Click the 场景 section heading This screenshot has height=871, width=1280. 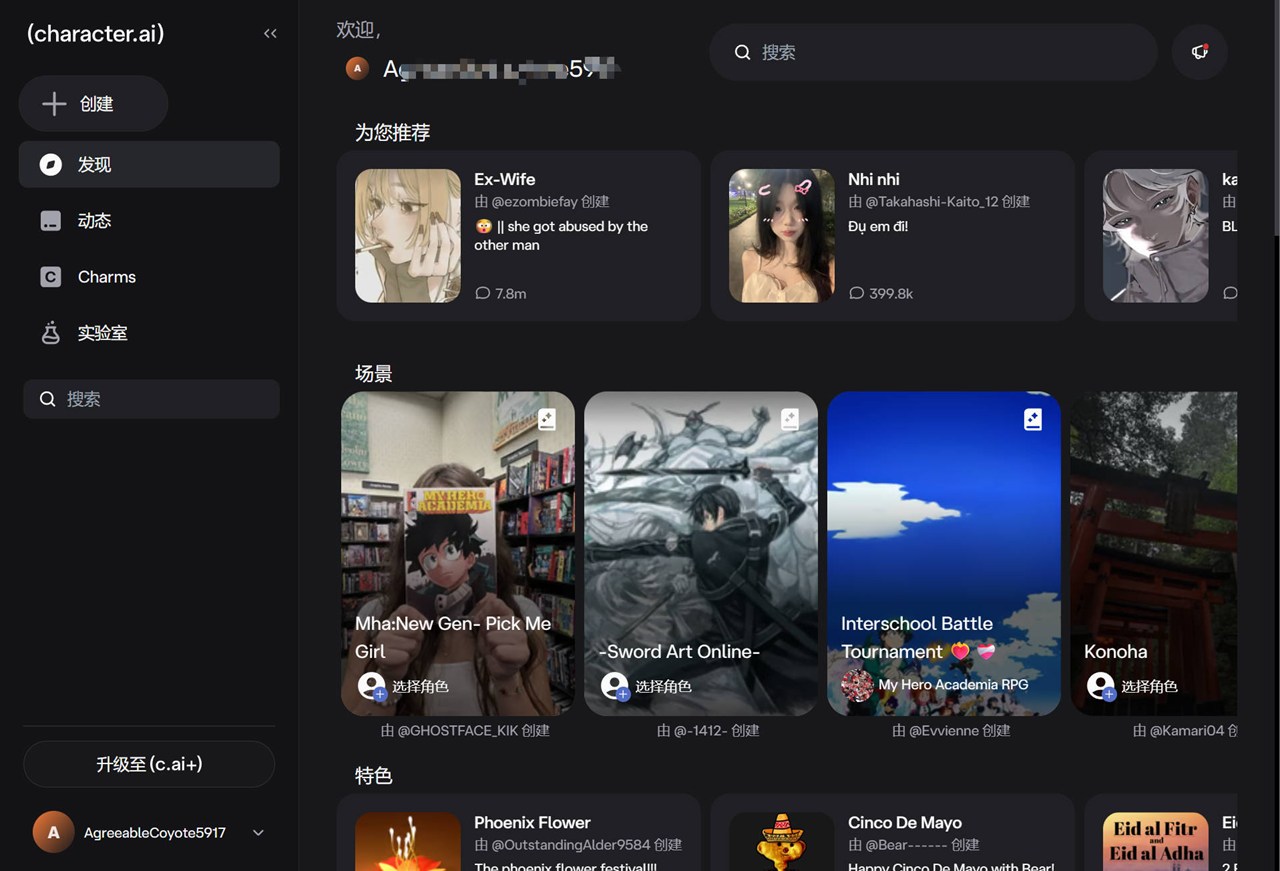(x=374, y=374)
